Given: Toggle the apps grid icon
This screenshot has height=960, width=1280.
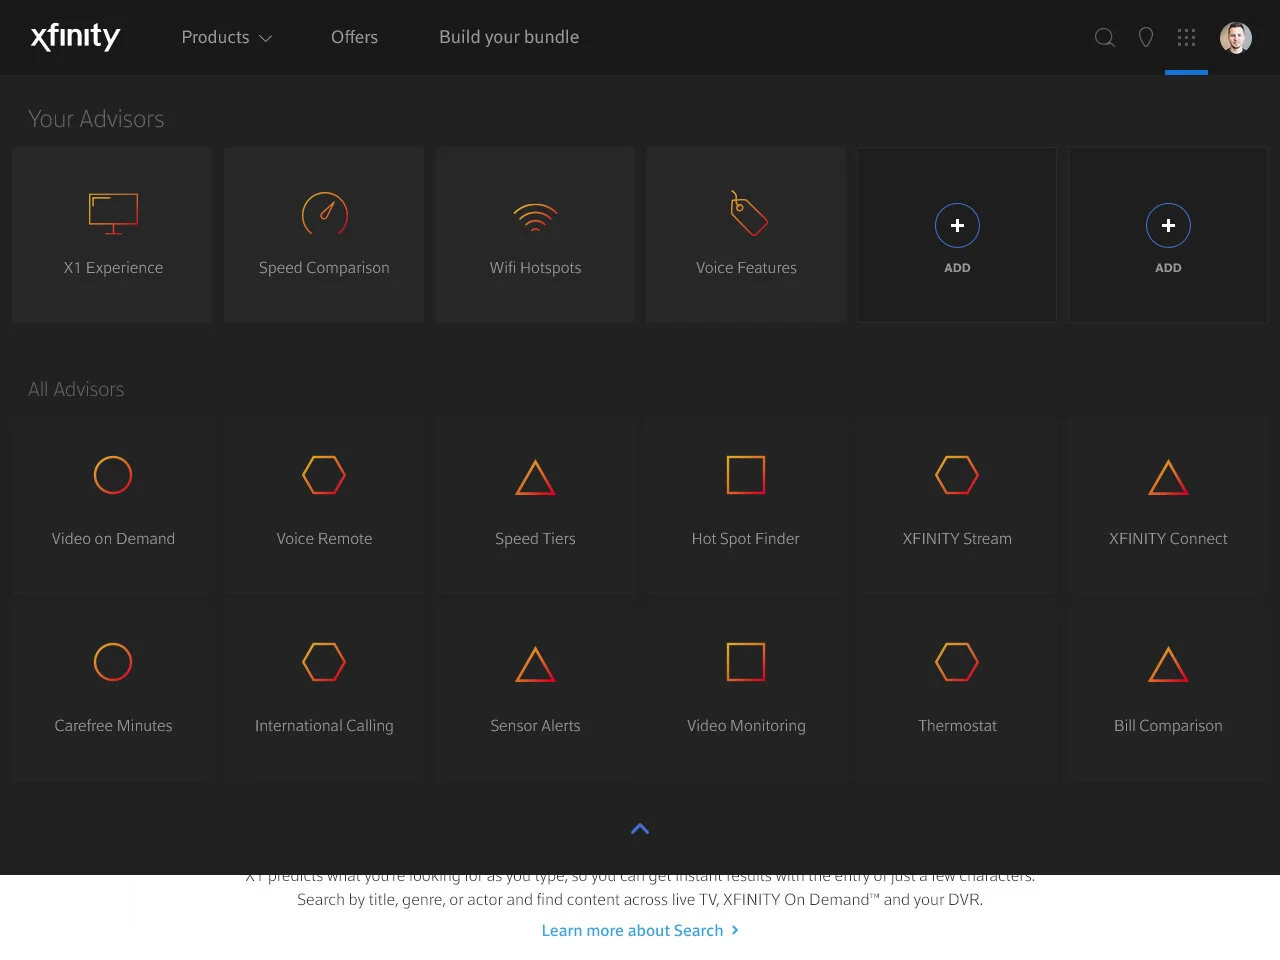Looking at the screenshot, I should coord(1186,37).
